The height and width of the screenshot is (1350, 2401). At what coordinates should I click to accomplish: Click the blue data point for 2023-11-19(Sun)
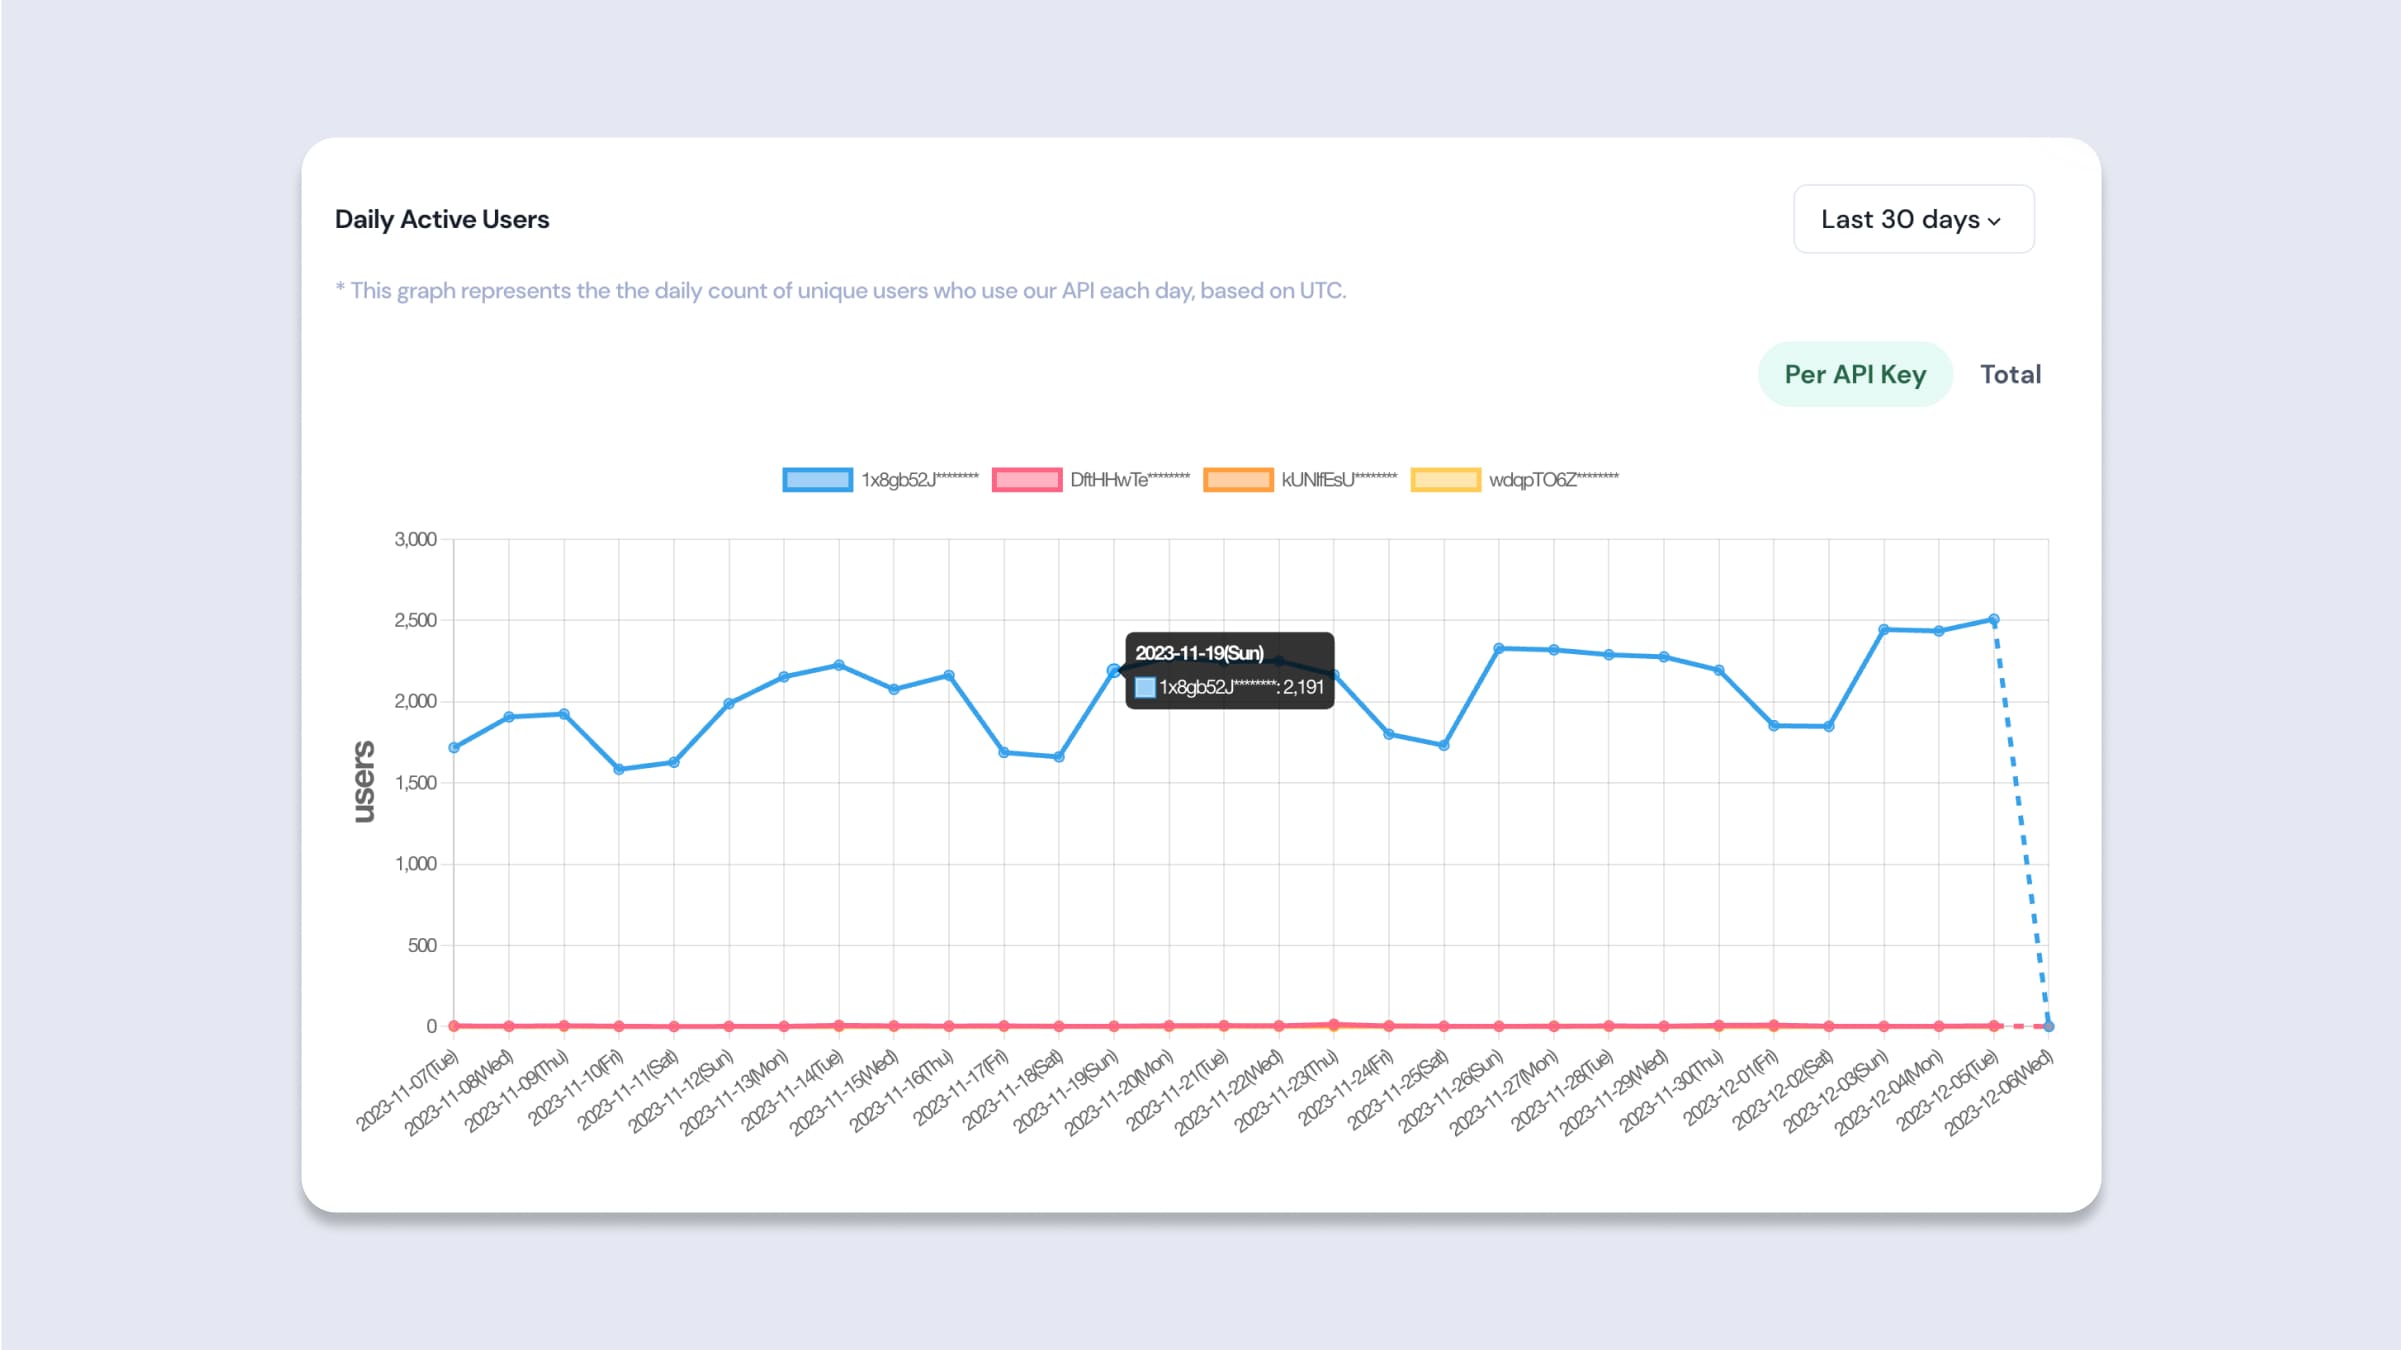point(1114,671)
